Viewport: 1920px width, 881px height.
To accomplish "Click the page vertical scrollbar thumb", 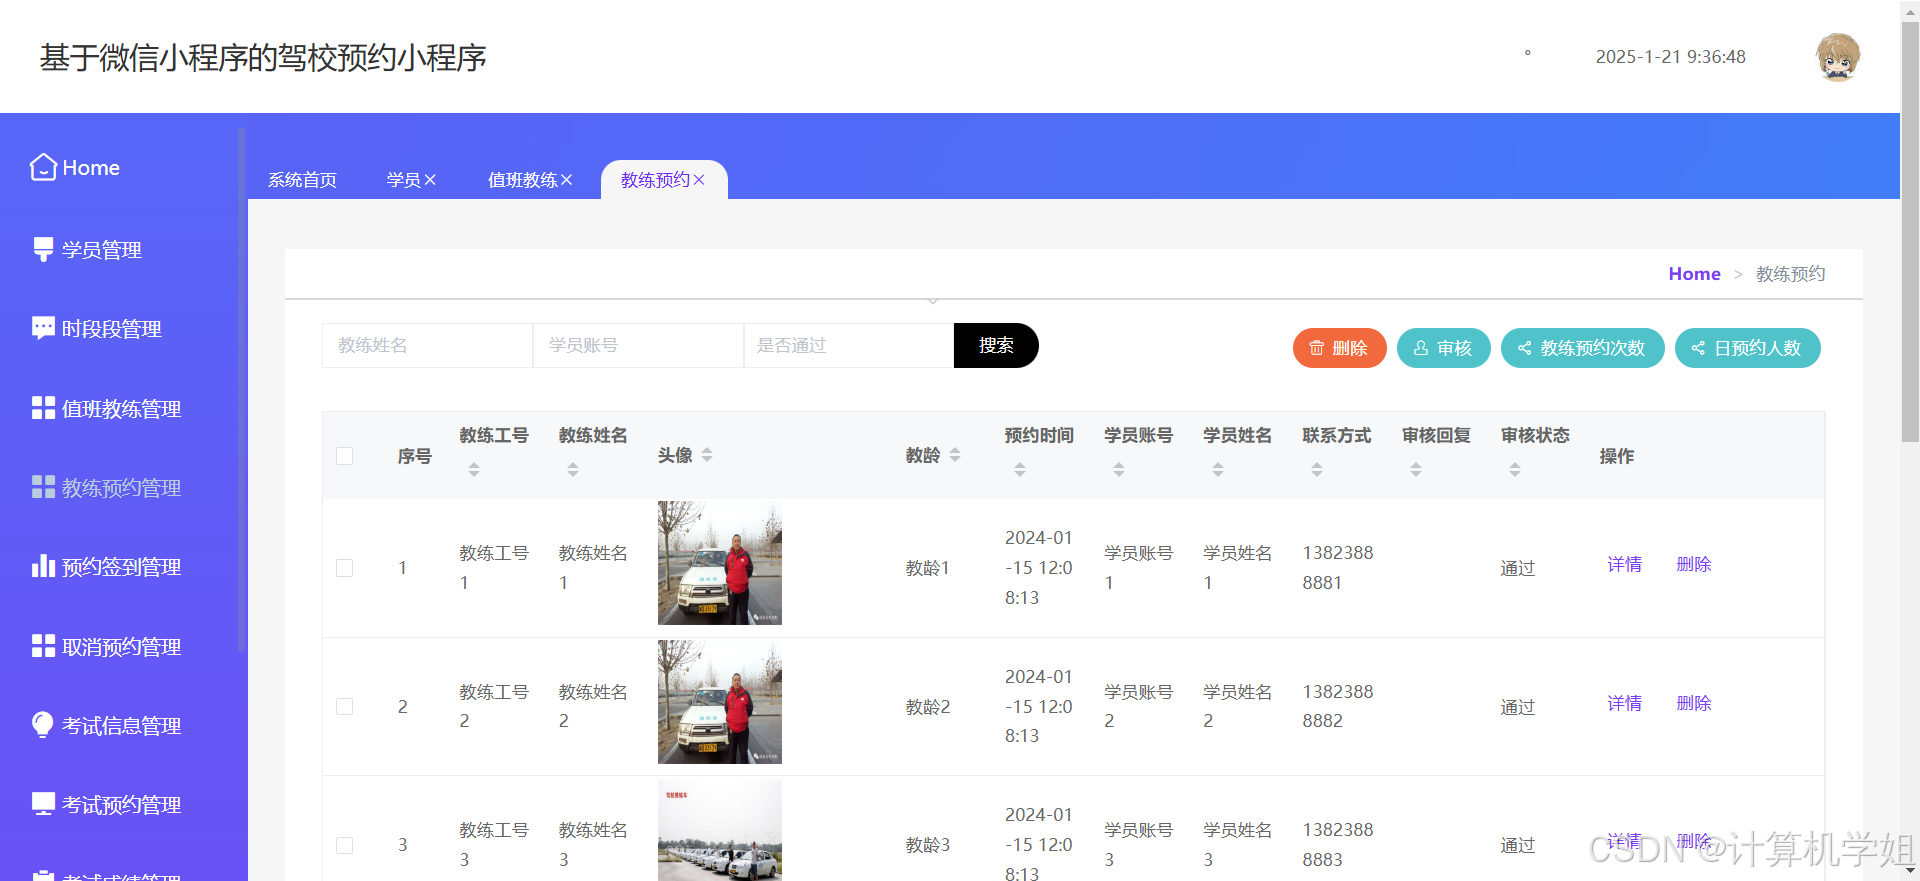I will pyautogui.click(x=1910, y=230).
